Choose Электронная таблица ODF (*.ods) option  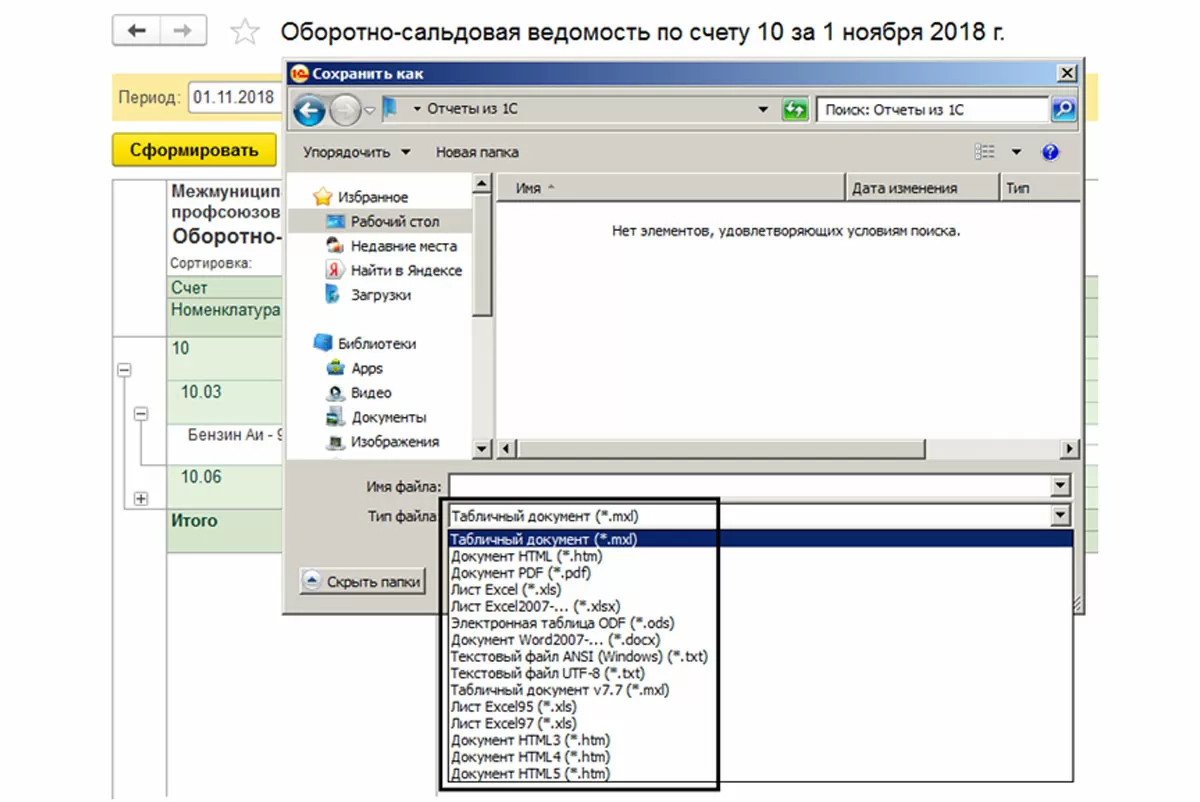click(x=760, y=623)
